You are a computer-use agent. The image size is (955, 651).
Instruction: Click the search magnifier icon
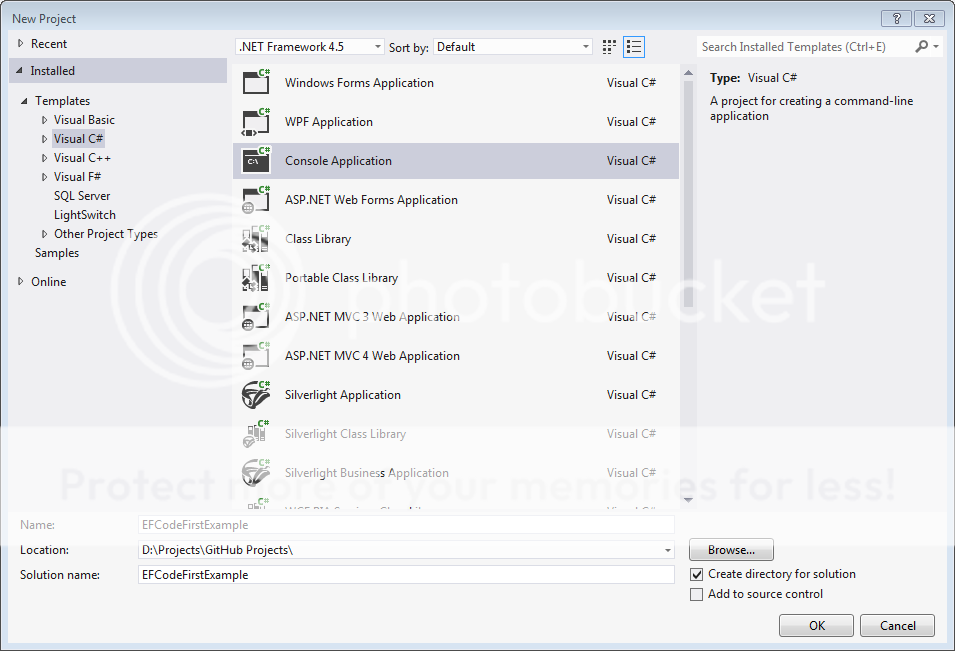coord(922,46)
